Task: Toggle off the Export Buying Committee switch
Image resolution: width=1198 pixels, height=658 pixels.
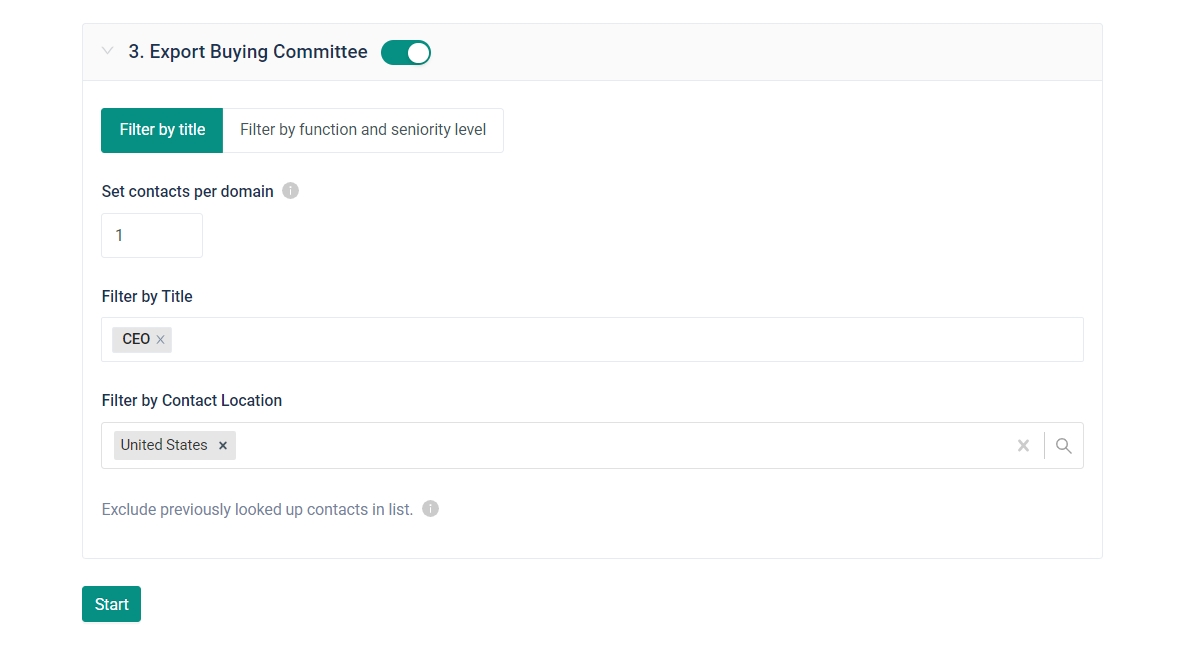Action: (406, 52)
